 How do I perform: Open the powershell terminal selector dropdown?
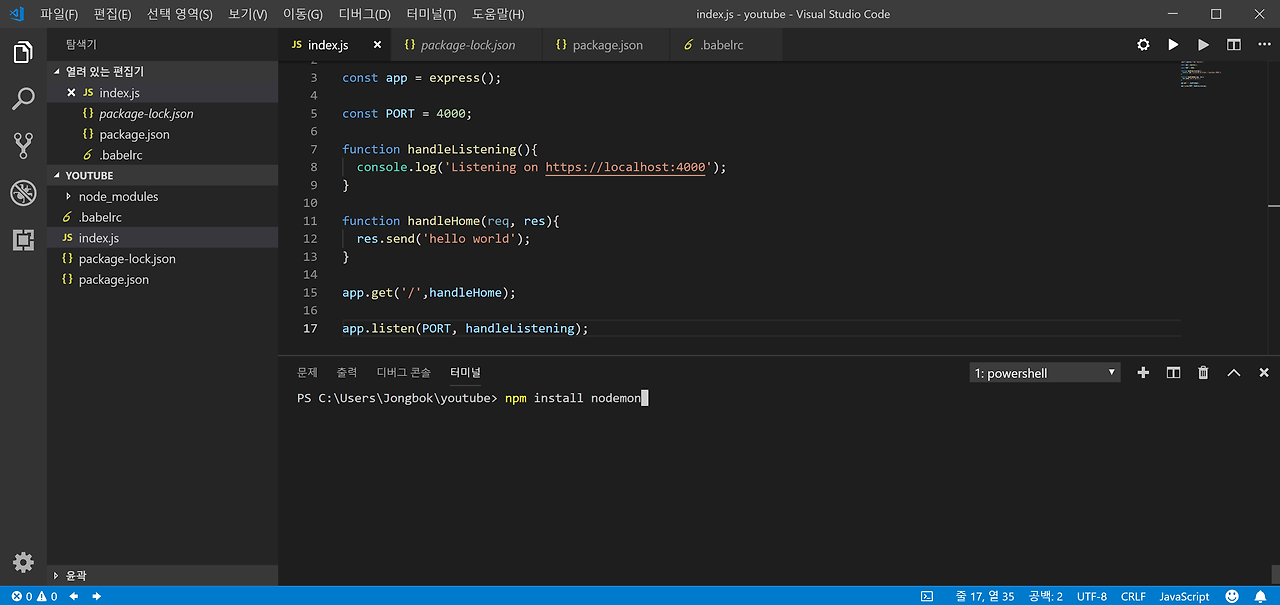pos(1044,373)
